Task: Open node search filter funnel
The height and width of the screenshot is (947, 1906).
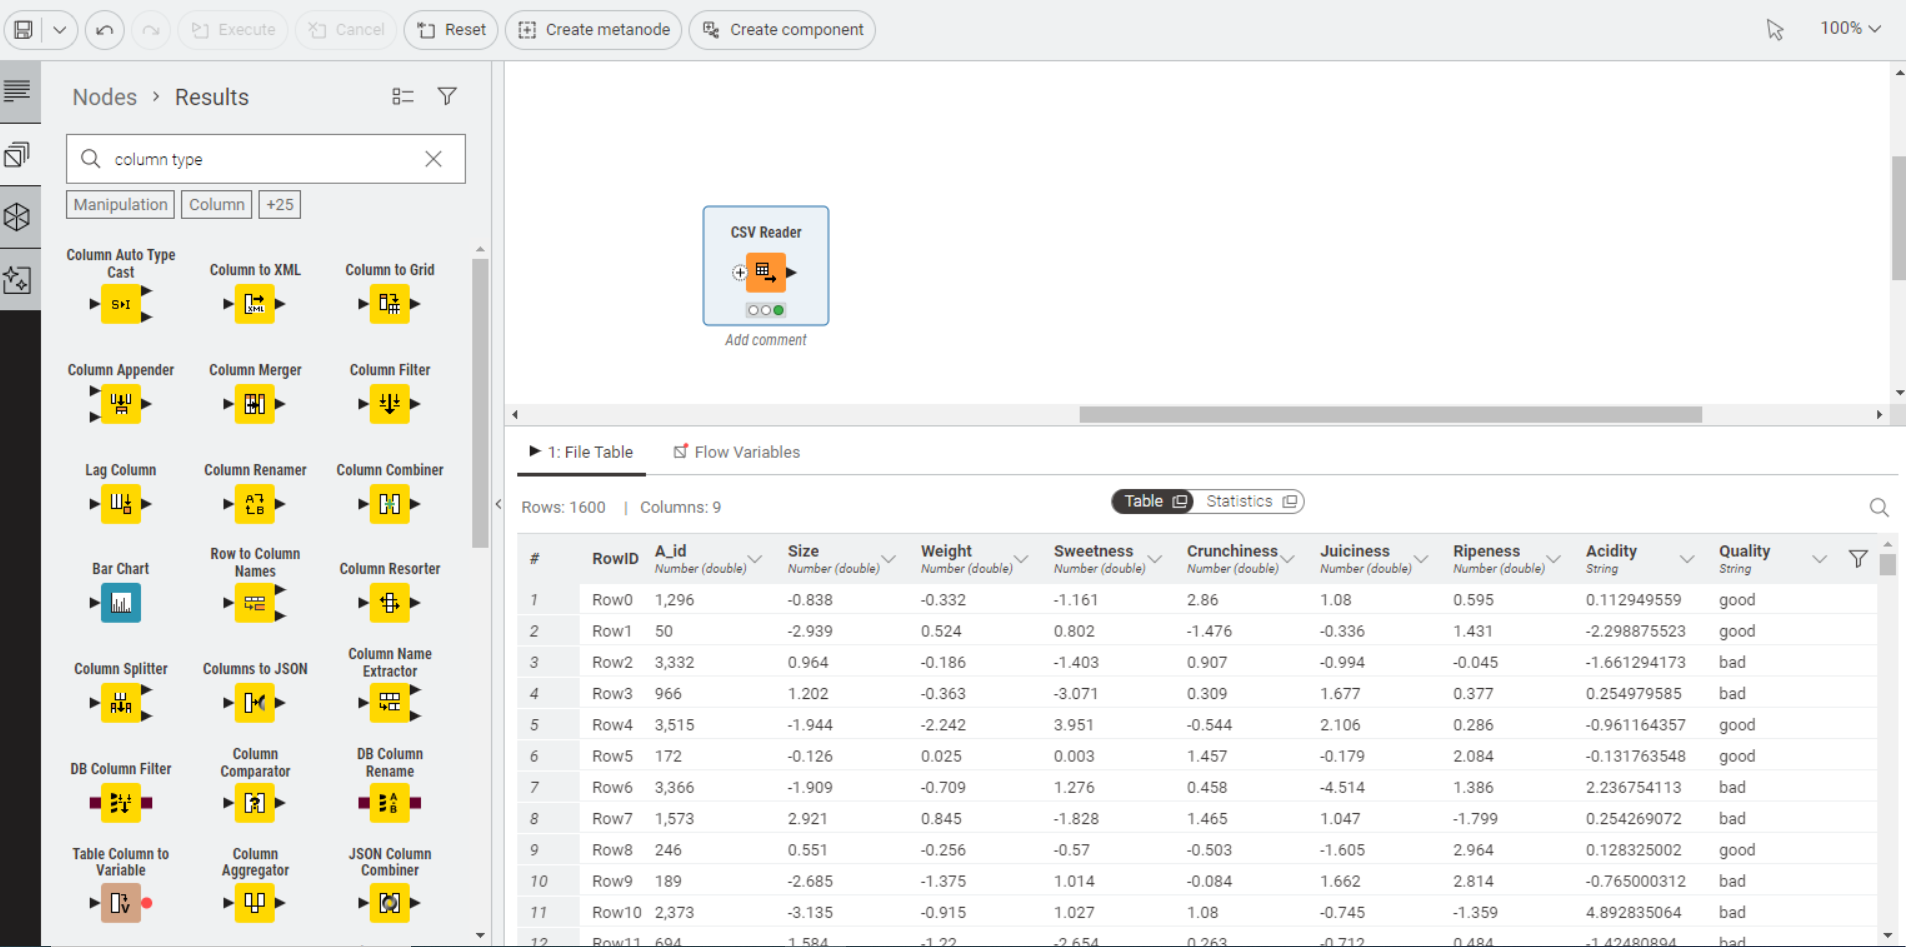Action: click(x=447, y=96)
